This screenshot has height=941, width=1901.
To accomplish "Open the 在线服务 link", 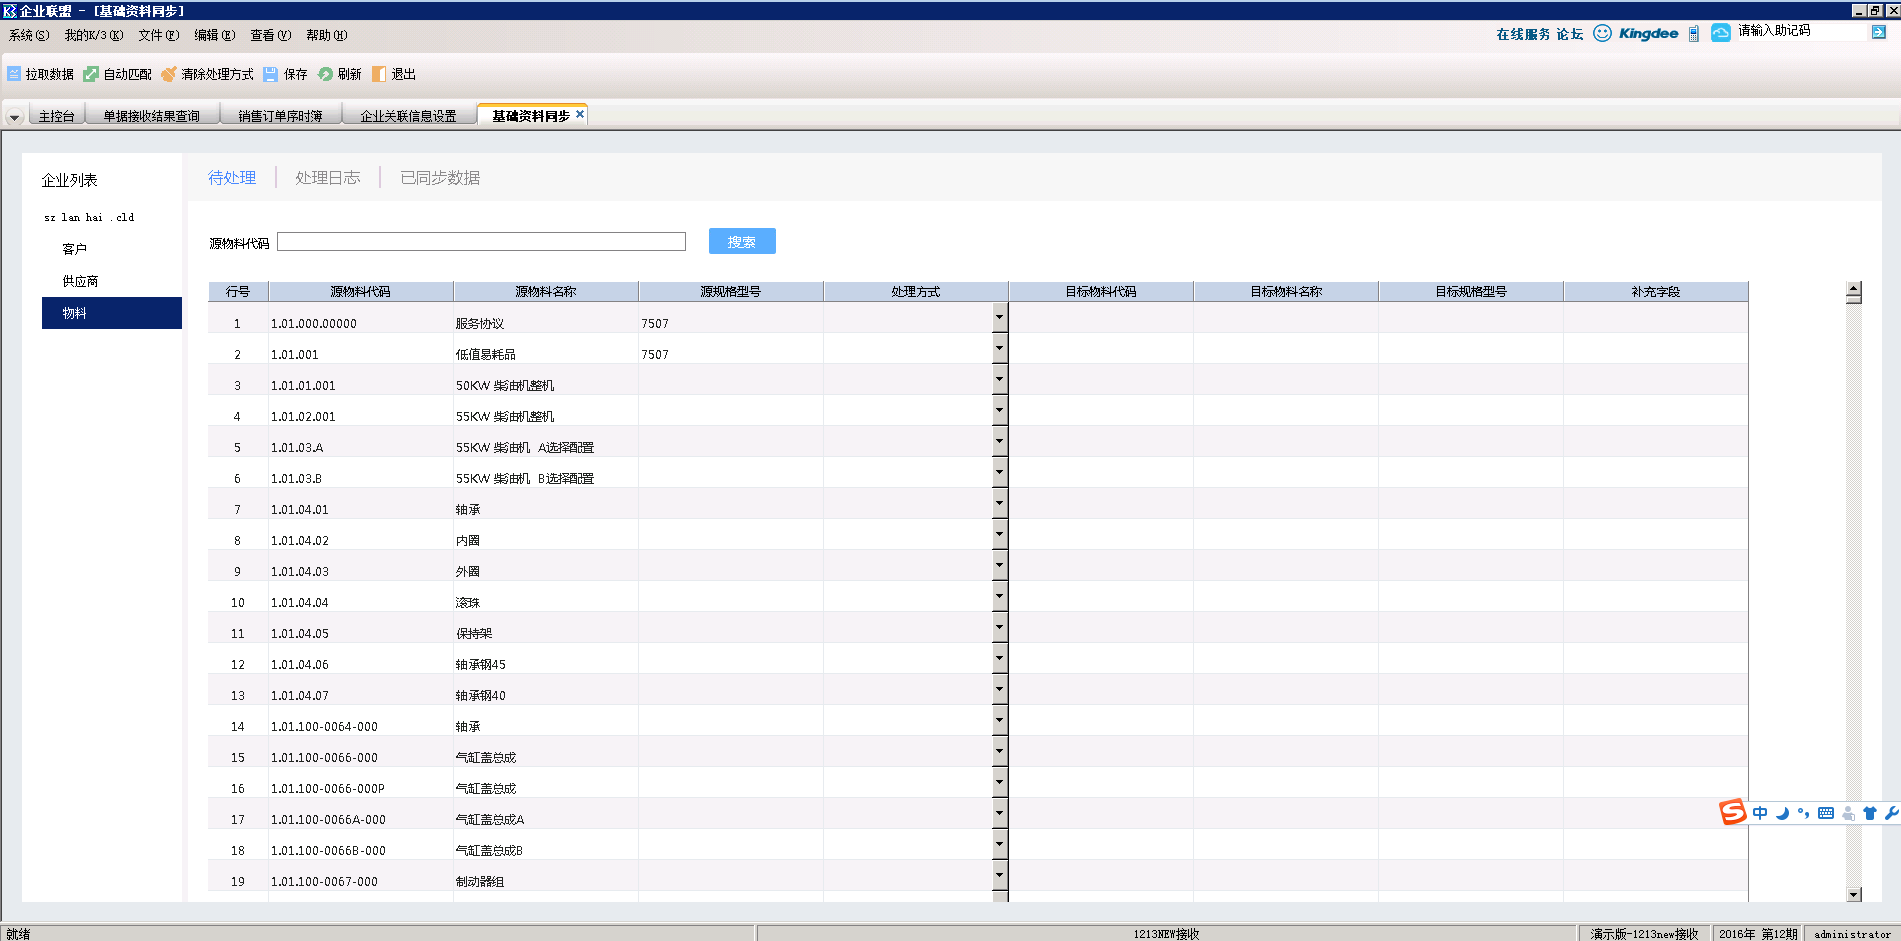I will (x=1522, y=34).
